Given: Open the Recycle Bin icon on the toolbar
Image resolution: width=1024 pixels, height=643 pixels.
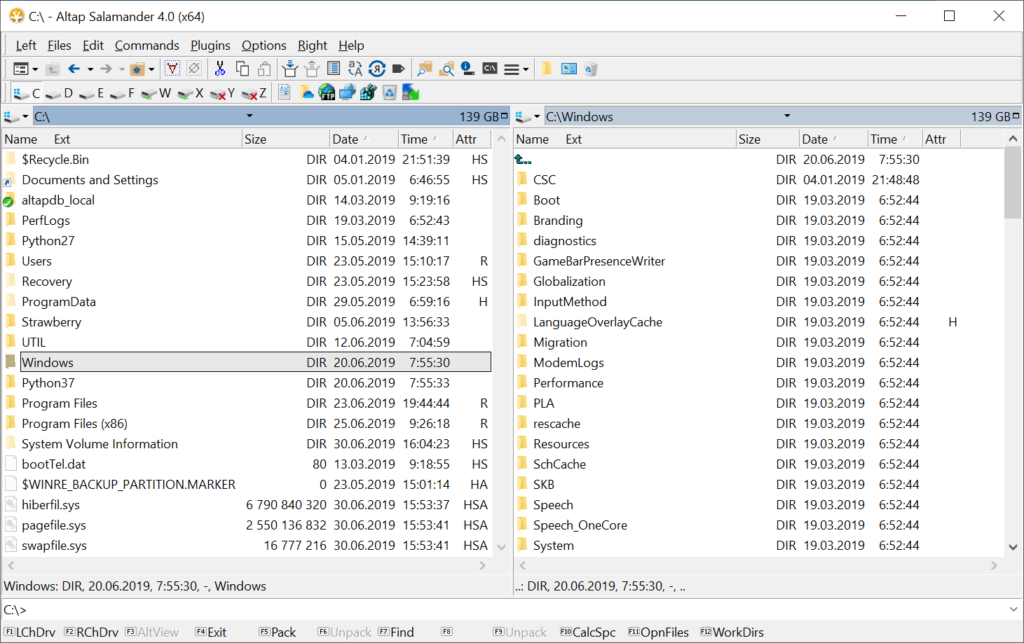Looking at the screenshot, I should tap(389, 92).
